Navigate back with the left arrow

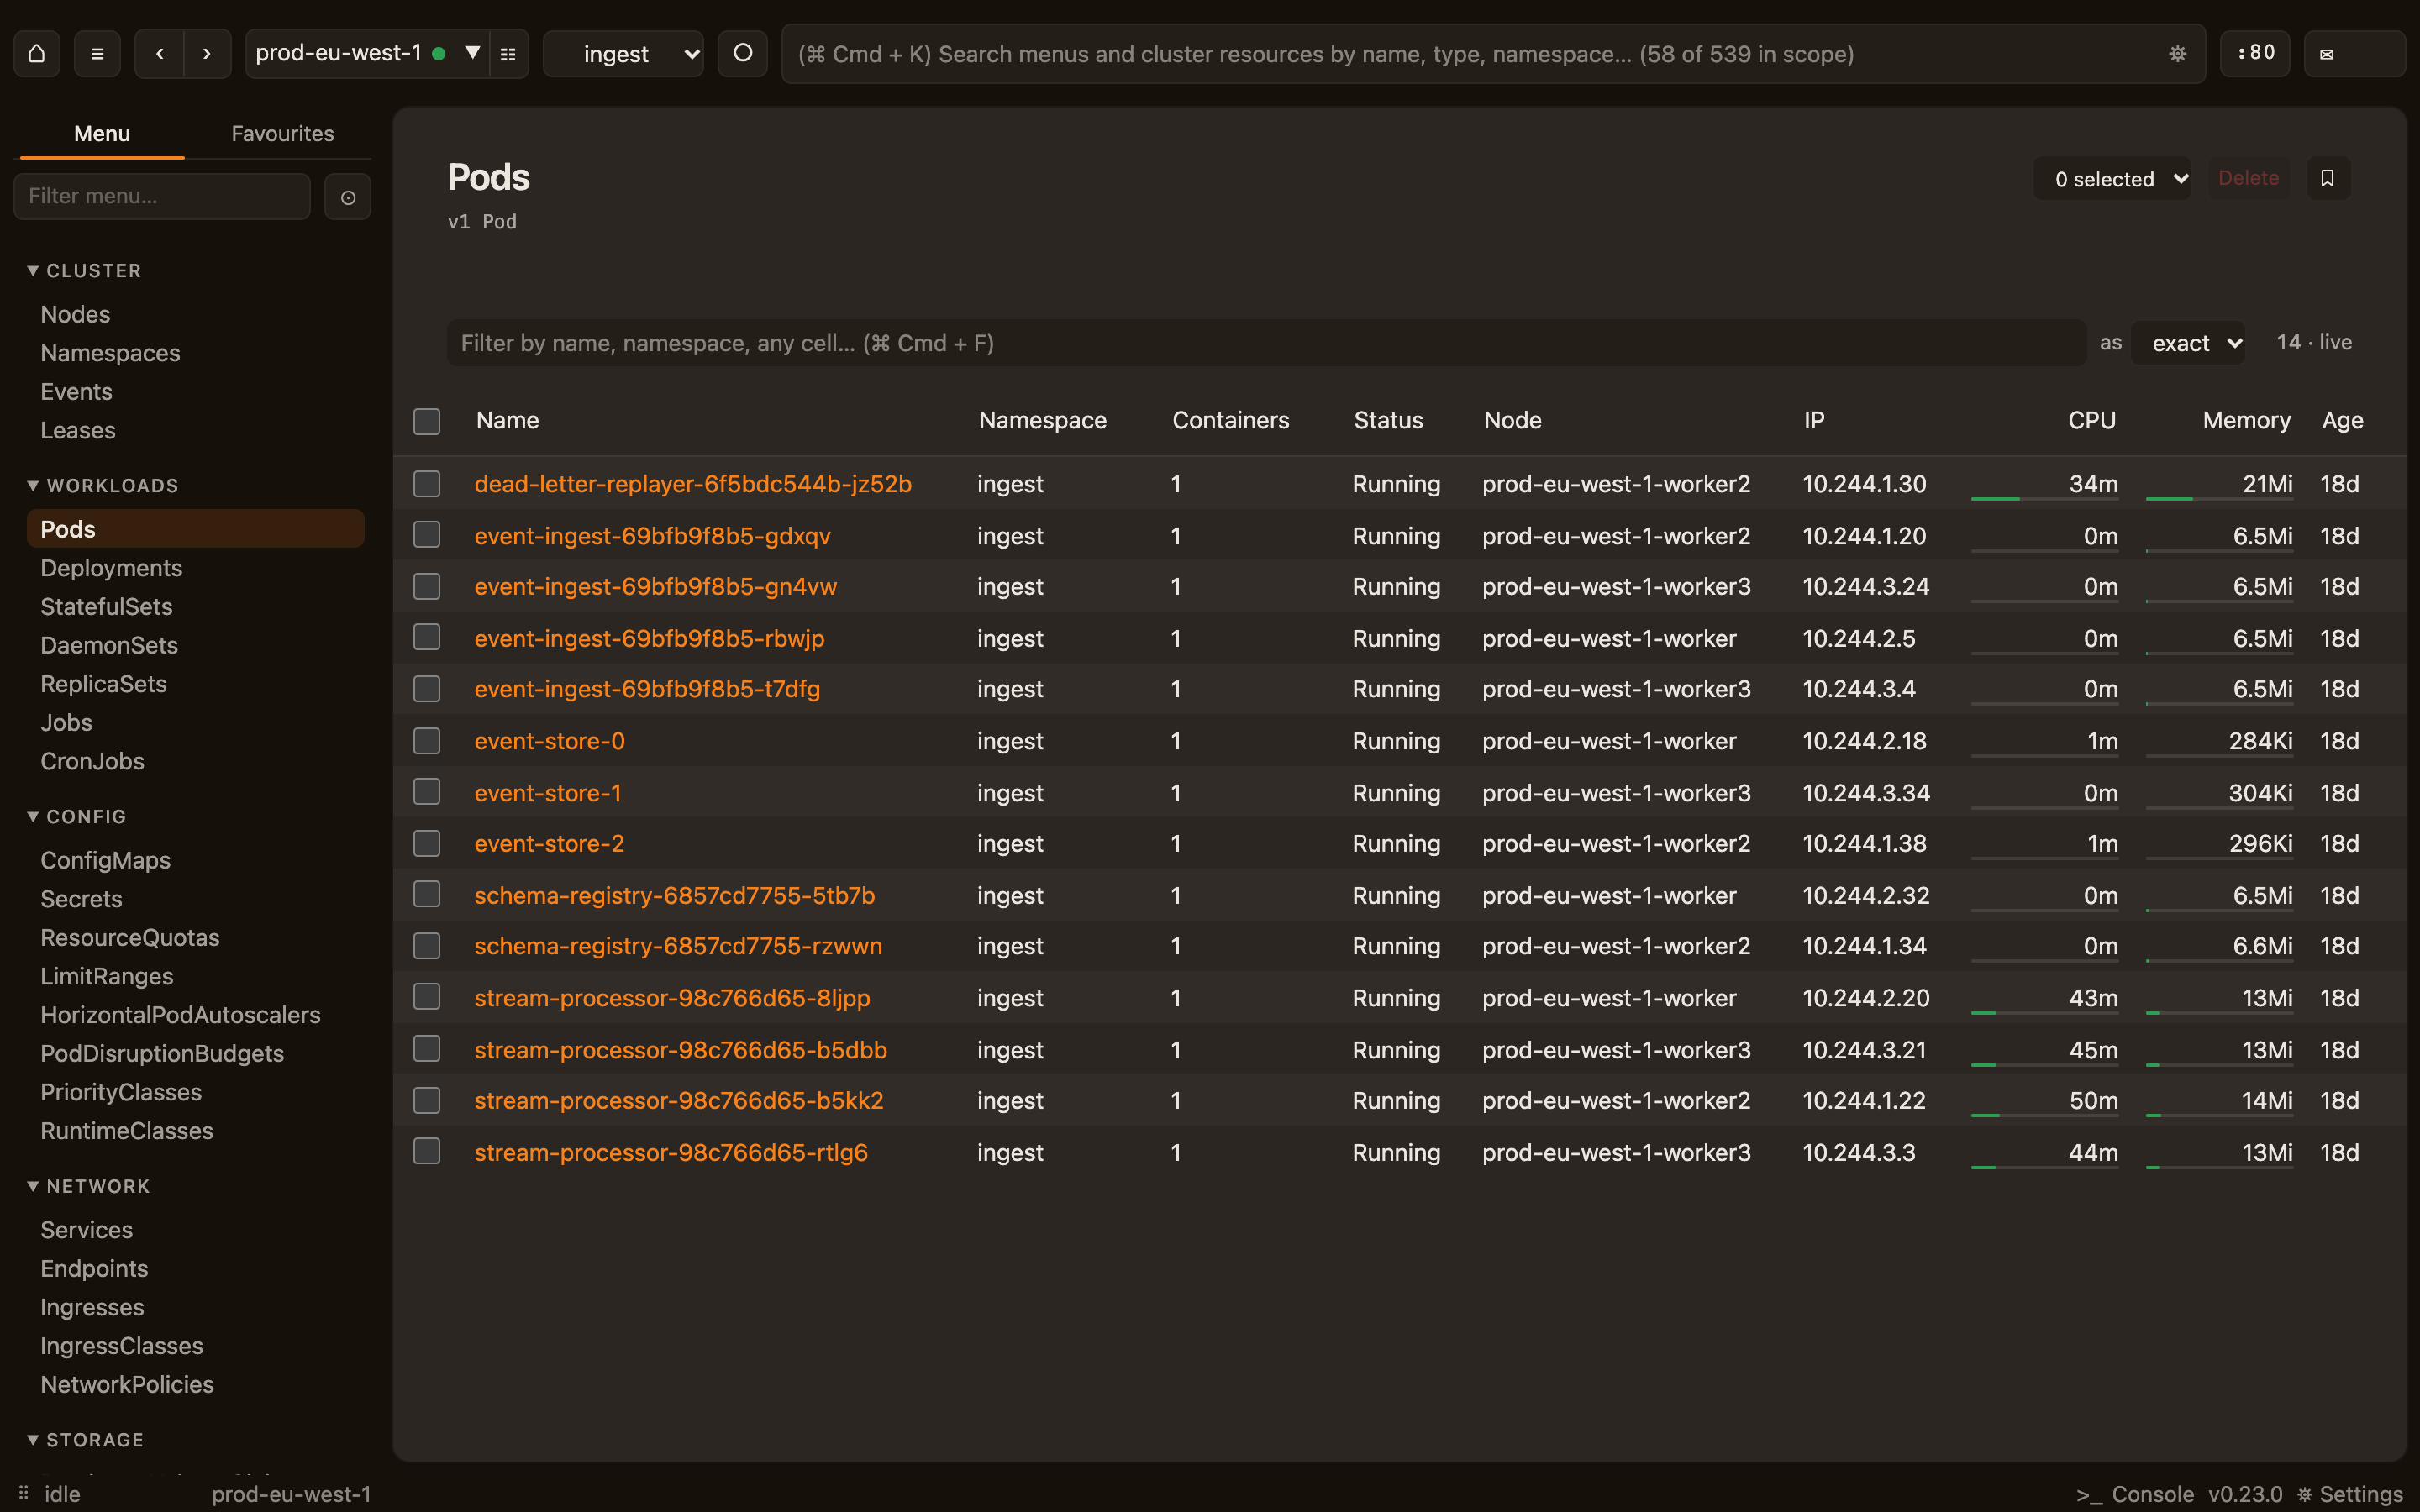pos(160,54)
